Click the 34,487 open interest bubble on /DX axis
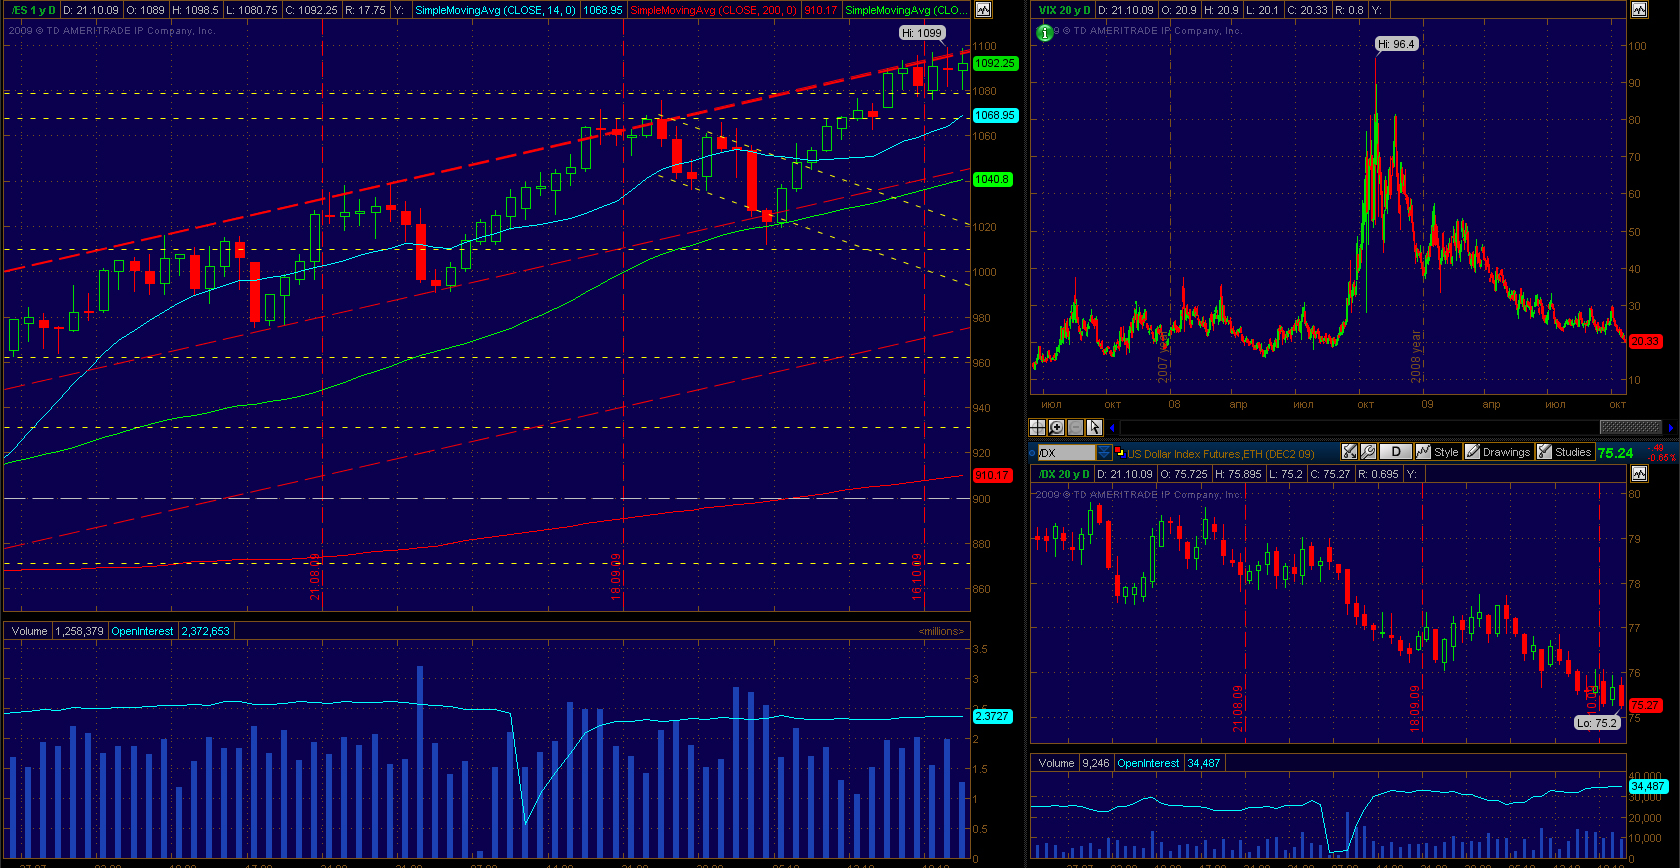1680x868 pixels. [1647, 786]
